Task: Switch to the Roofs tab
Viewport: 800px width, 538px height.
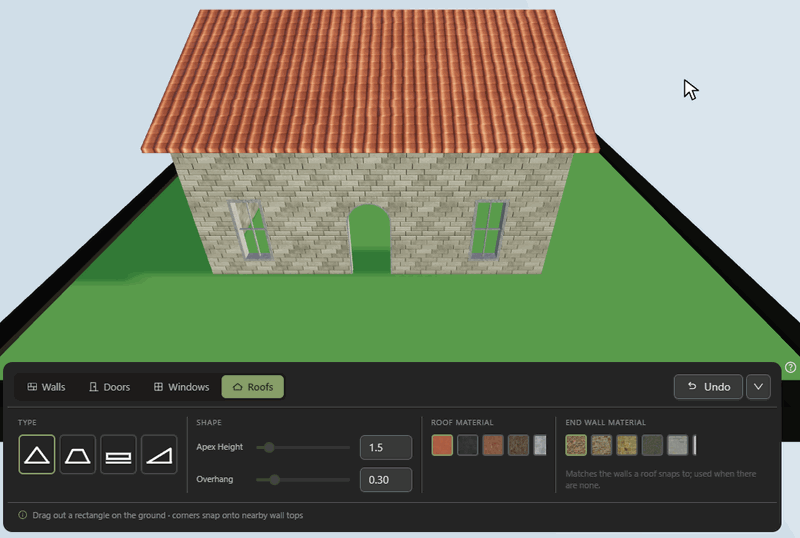Action: coord(253,387)
